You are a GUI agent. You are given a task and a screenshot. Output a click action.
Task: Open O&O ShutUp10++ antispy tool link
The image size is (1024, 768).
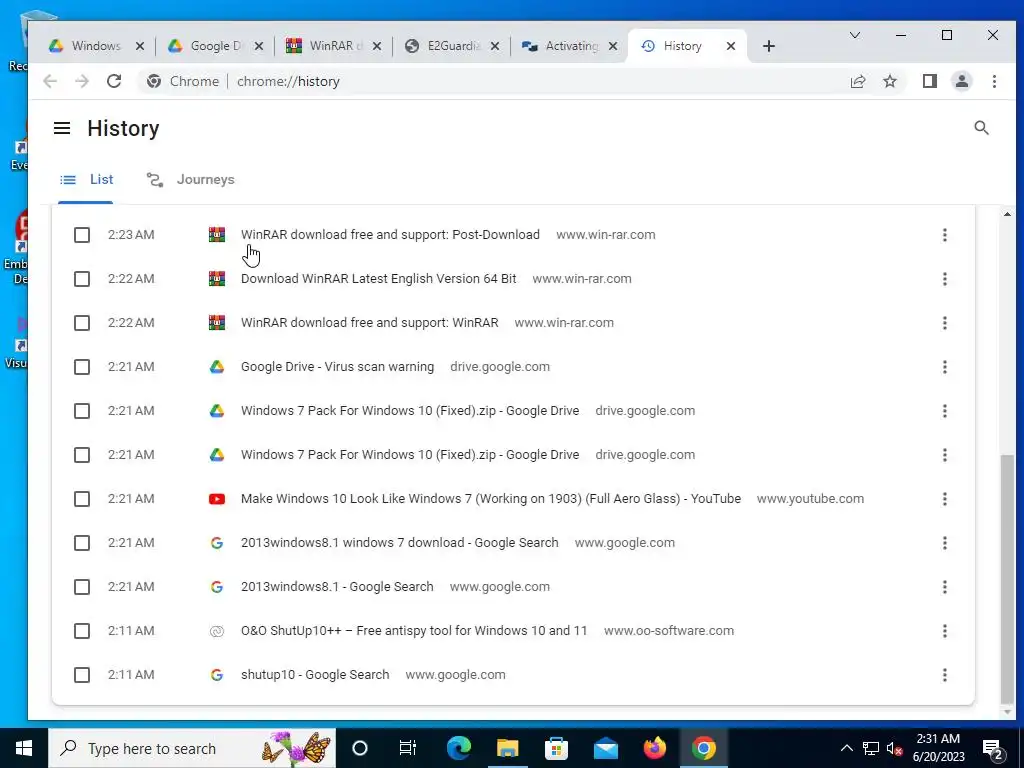[x=414, y=631]
